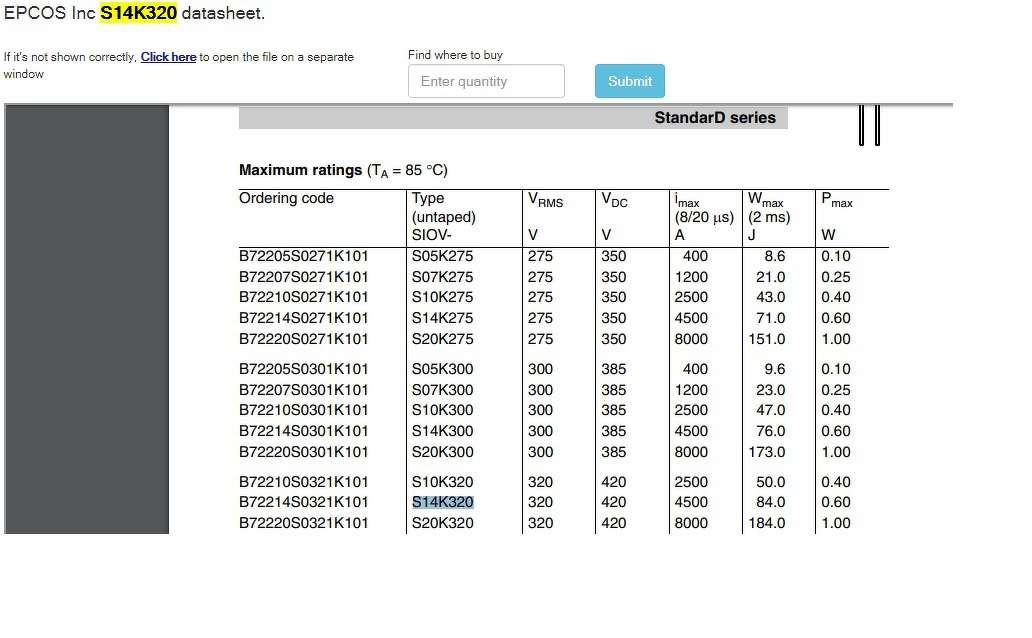
Task: Click the Wmax value 23.0
Action: click(771, 390)
